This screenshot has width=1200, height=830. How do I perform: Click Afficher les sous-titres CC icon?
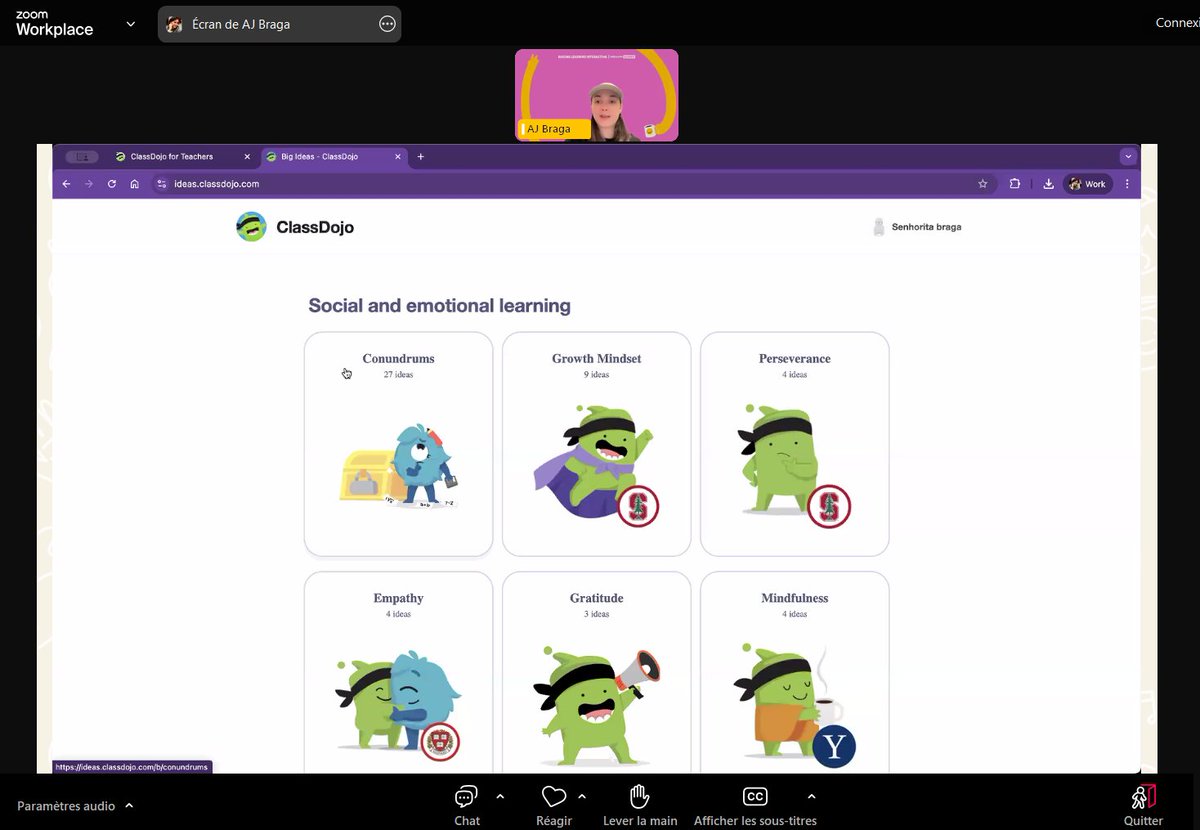(755, 797)
